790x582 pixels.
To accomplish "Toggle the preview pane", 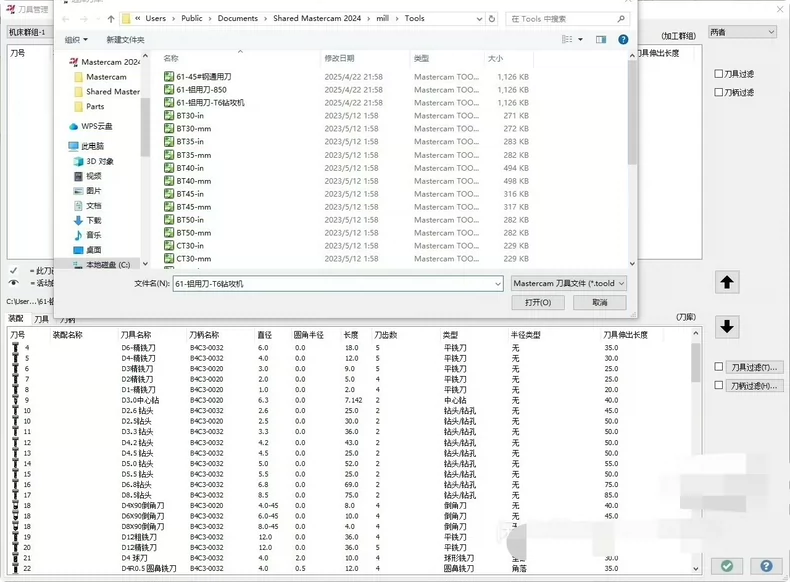I will [x=601, y=39].
